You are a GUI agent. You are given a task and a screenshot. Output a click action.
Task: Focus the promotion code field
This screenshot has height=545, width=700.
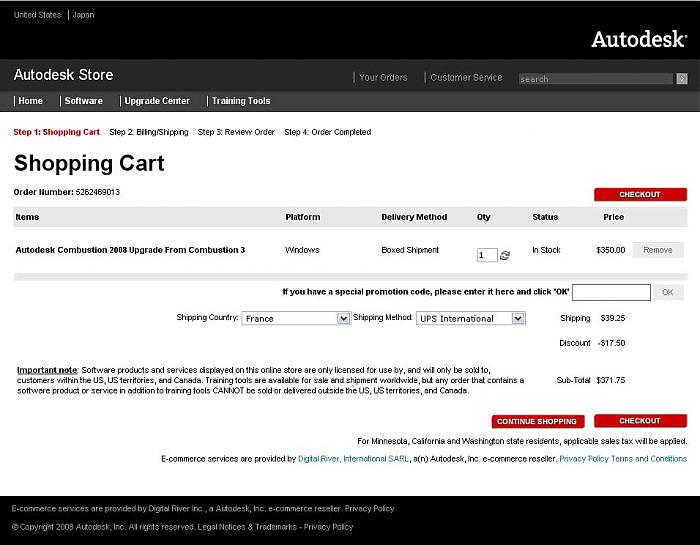[611, 292]
